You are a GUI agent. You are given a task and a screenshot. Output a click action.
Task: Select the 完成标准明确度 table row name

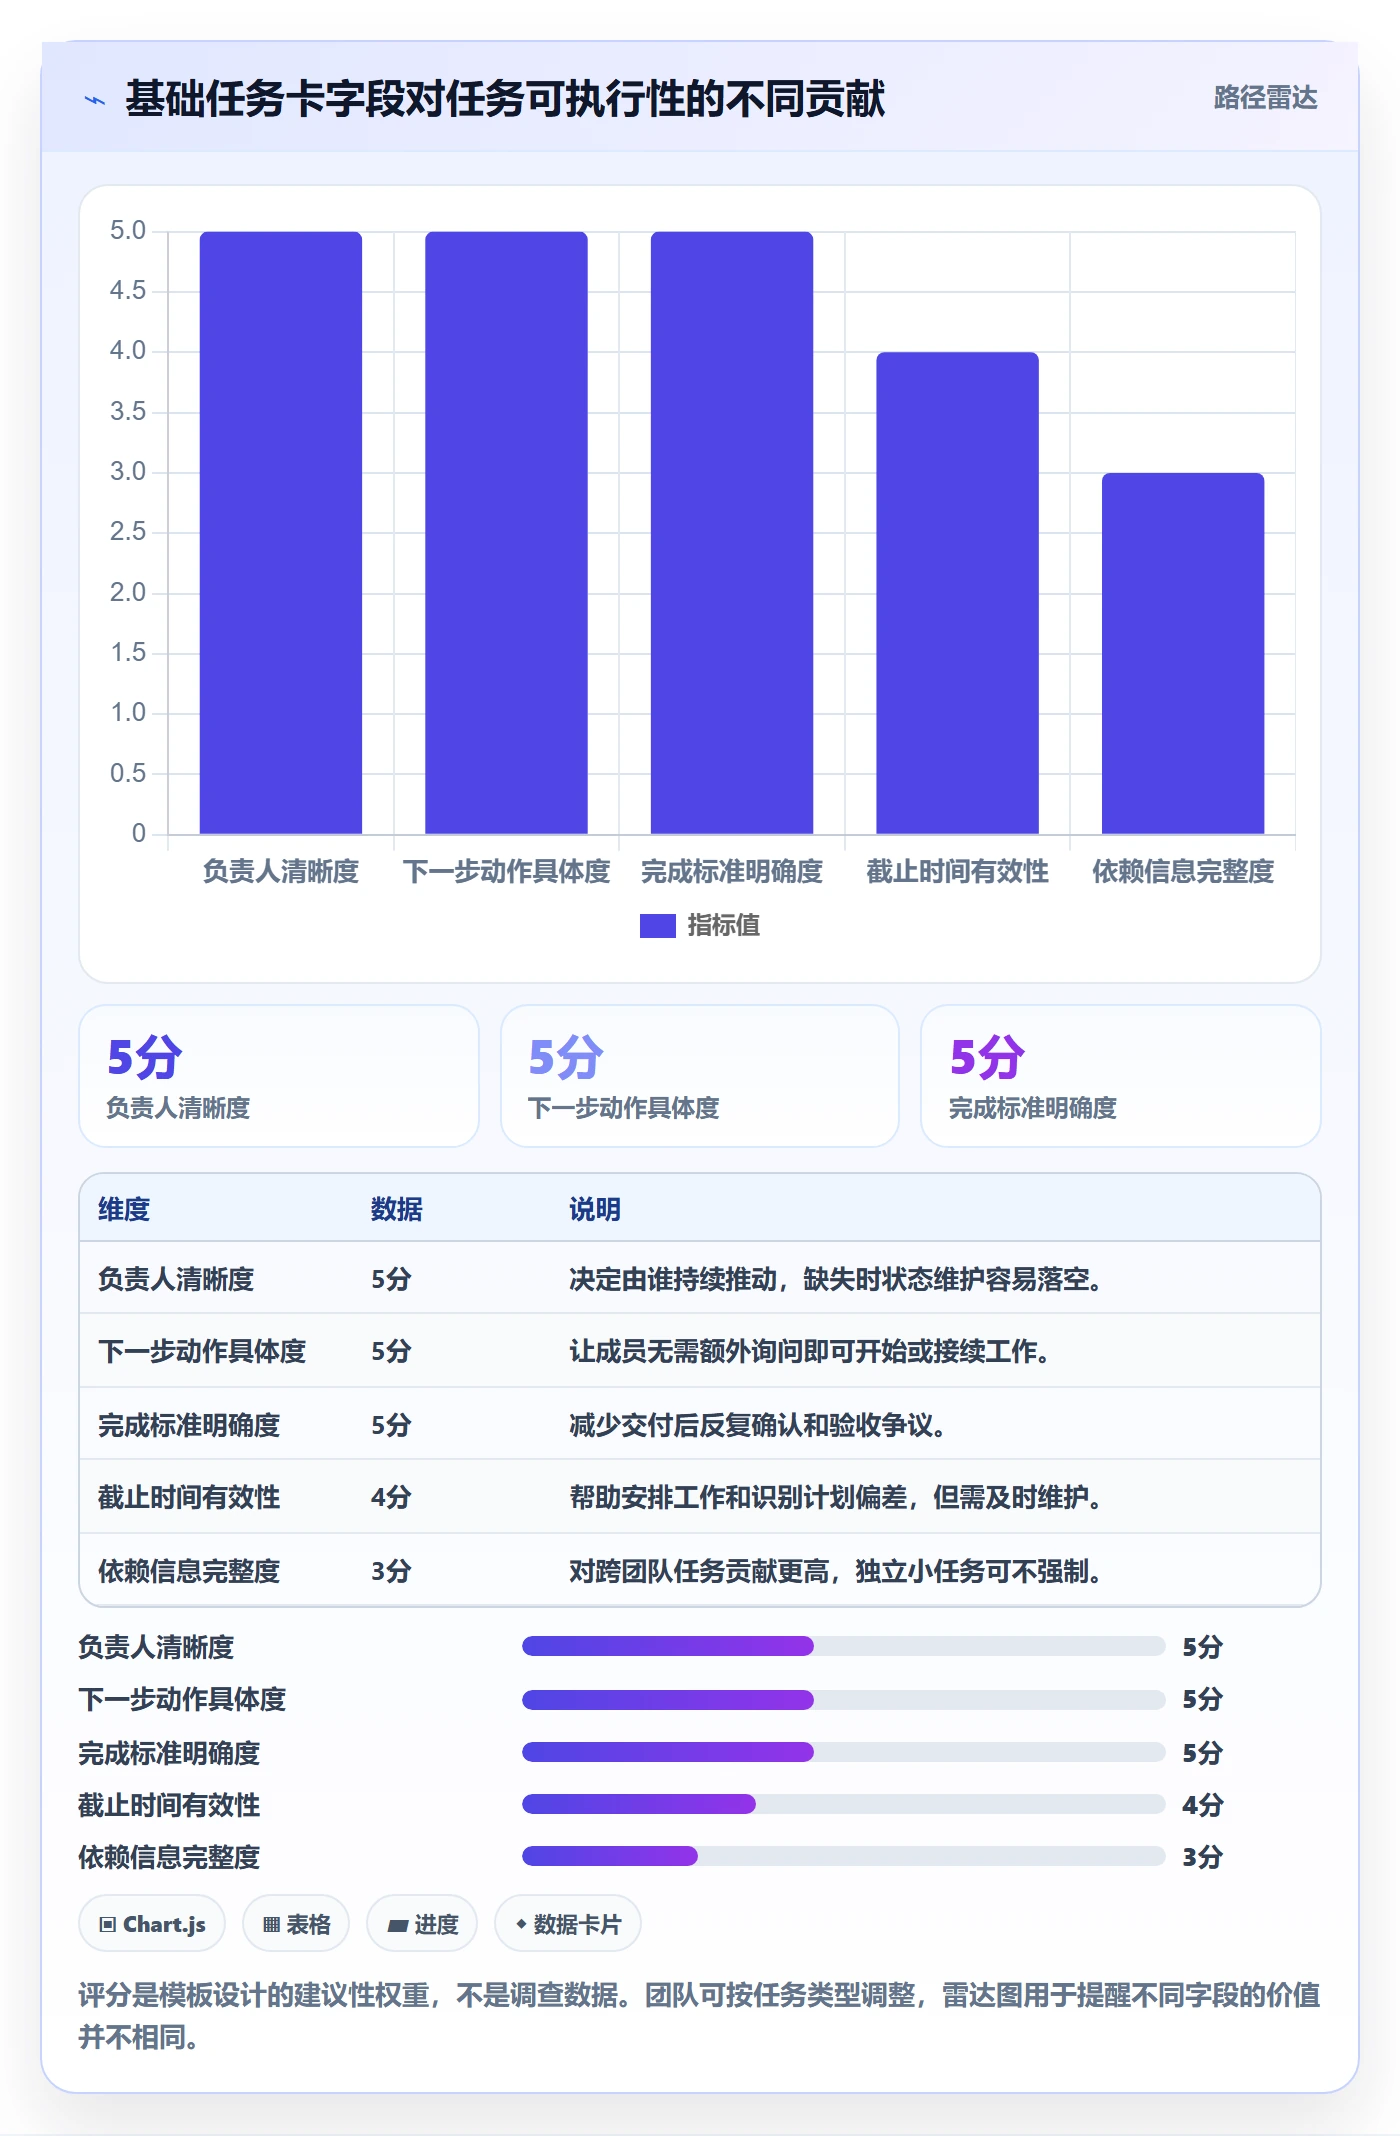189,1426
